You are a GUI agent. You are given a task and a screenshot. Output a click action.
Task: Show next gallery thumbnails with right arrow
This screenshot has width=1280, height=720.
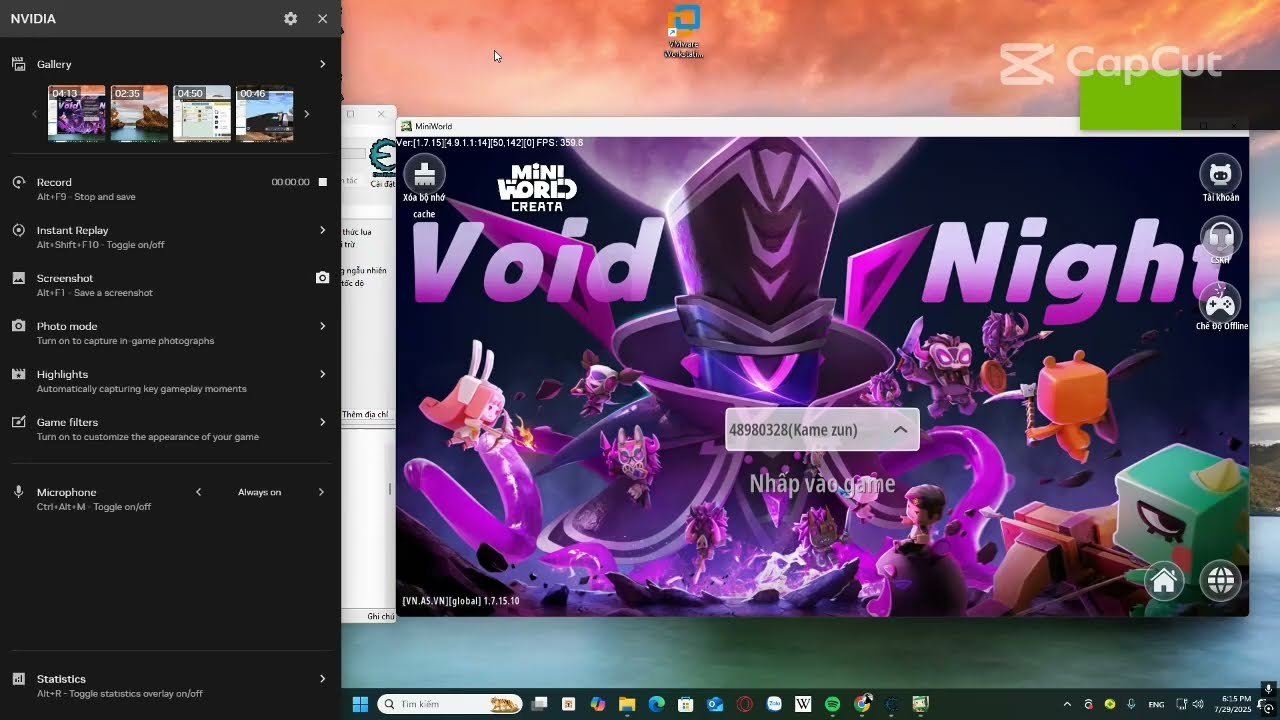(306, 114)
